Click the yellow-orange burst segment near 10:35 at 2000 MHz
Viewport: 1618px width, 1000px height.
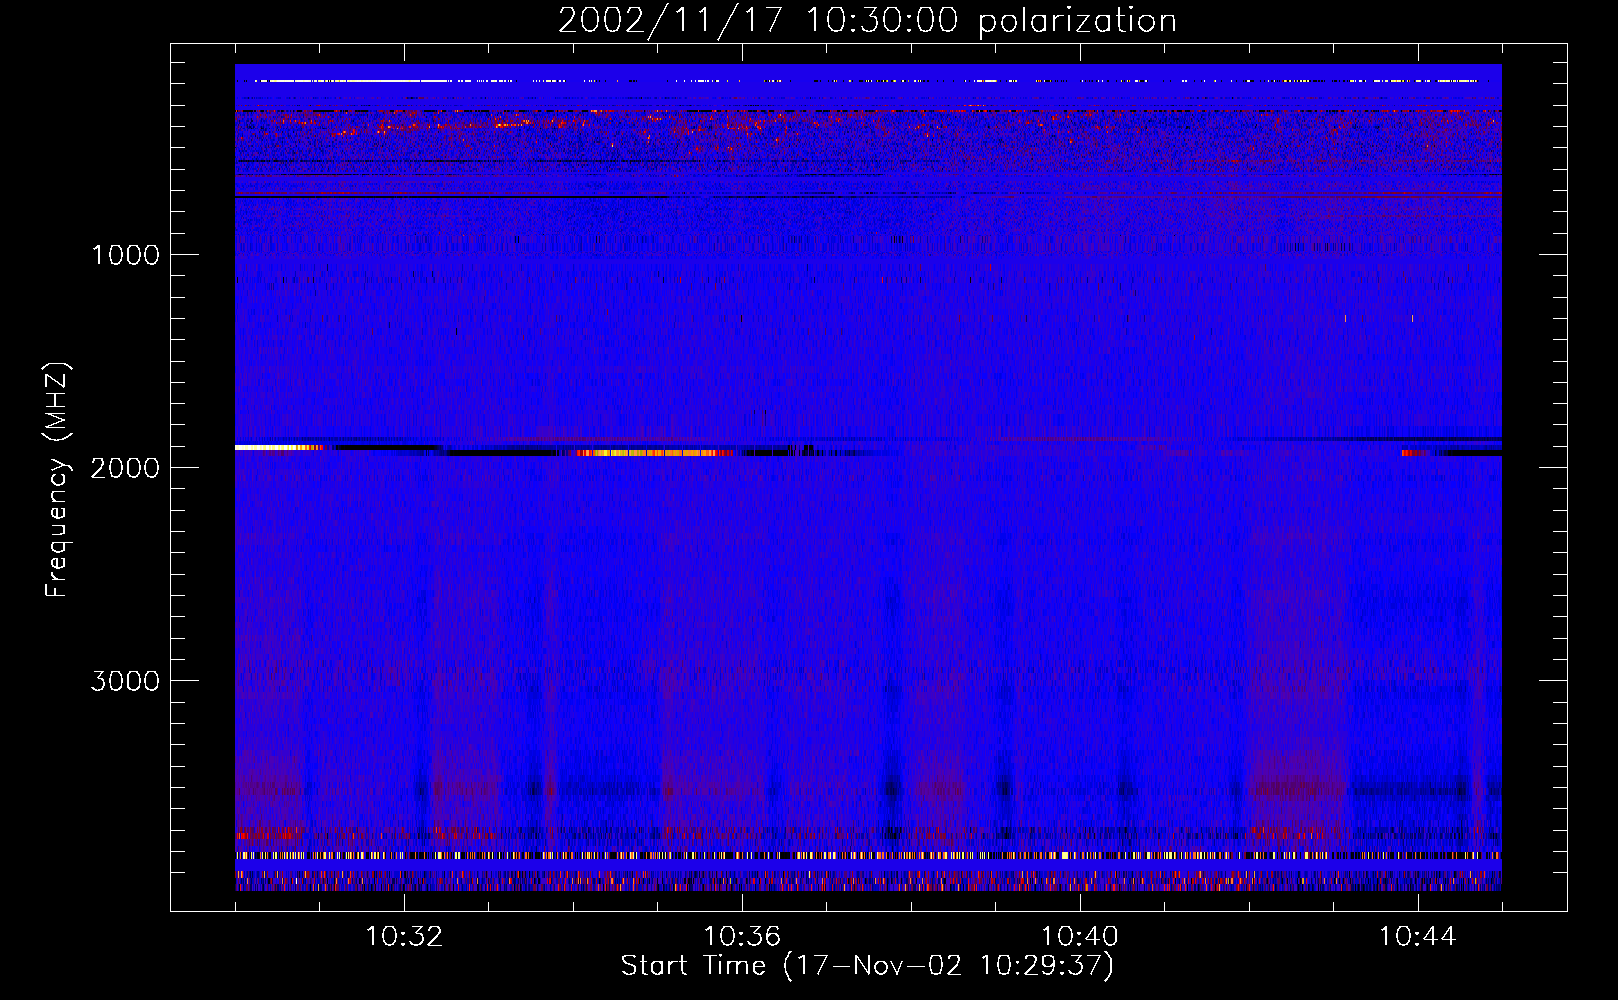(x=654, y=453)
